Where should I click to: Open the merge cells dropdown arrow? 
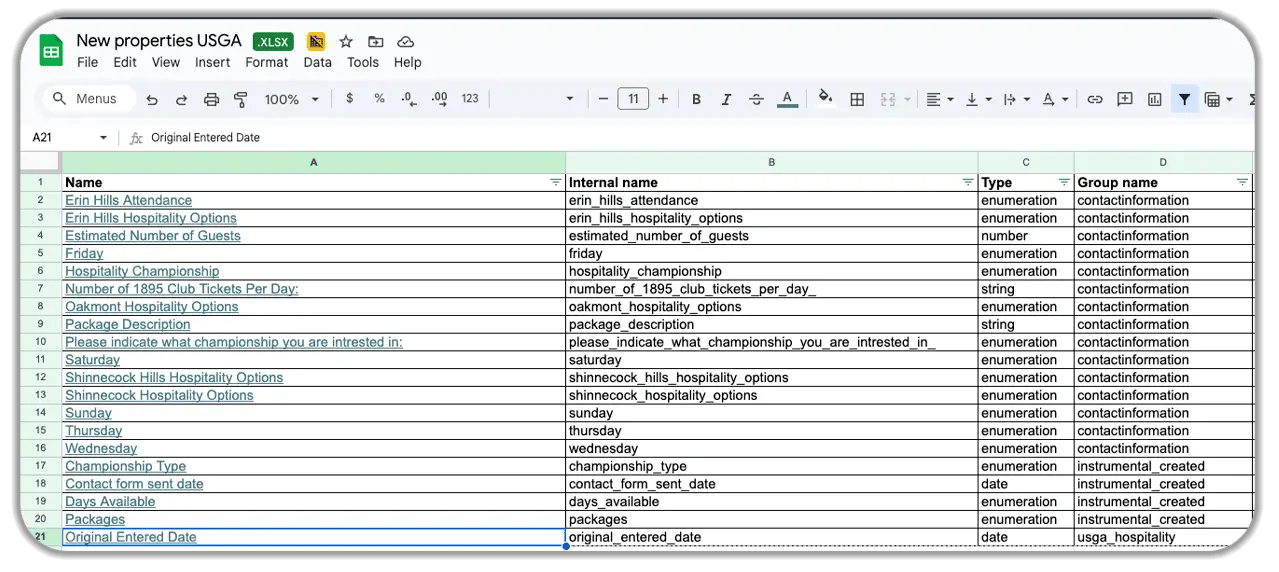[x=907, y=99]
